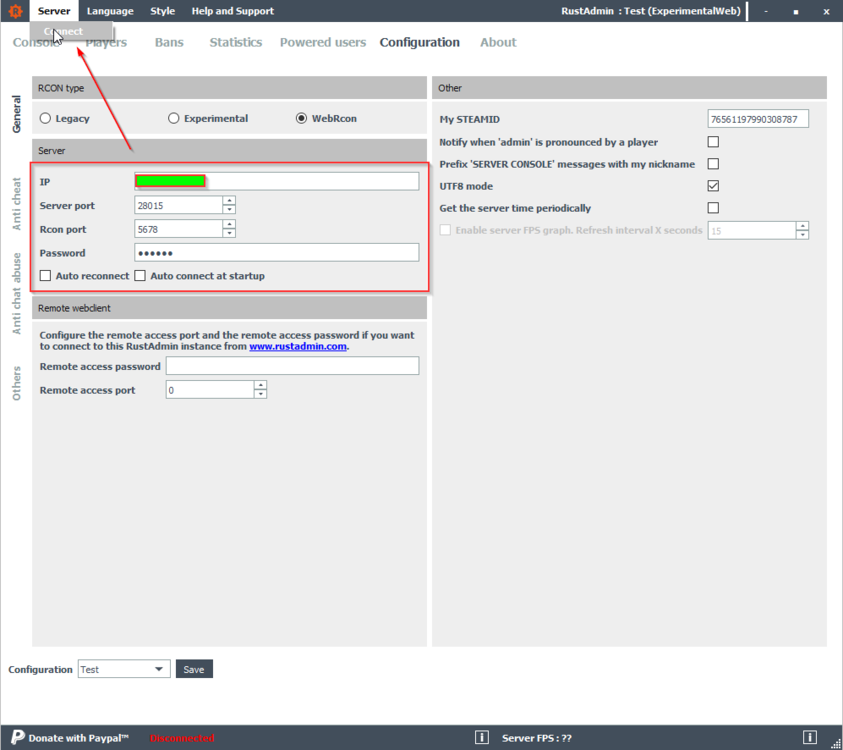Click the RustAdmin gear logo icon

point(14,11)
